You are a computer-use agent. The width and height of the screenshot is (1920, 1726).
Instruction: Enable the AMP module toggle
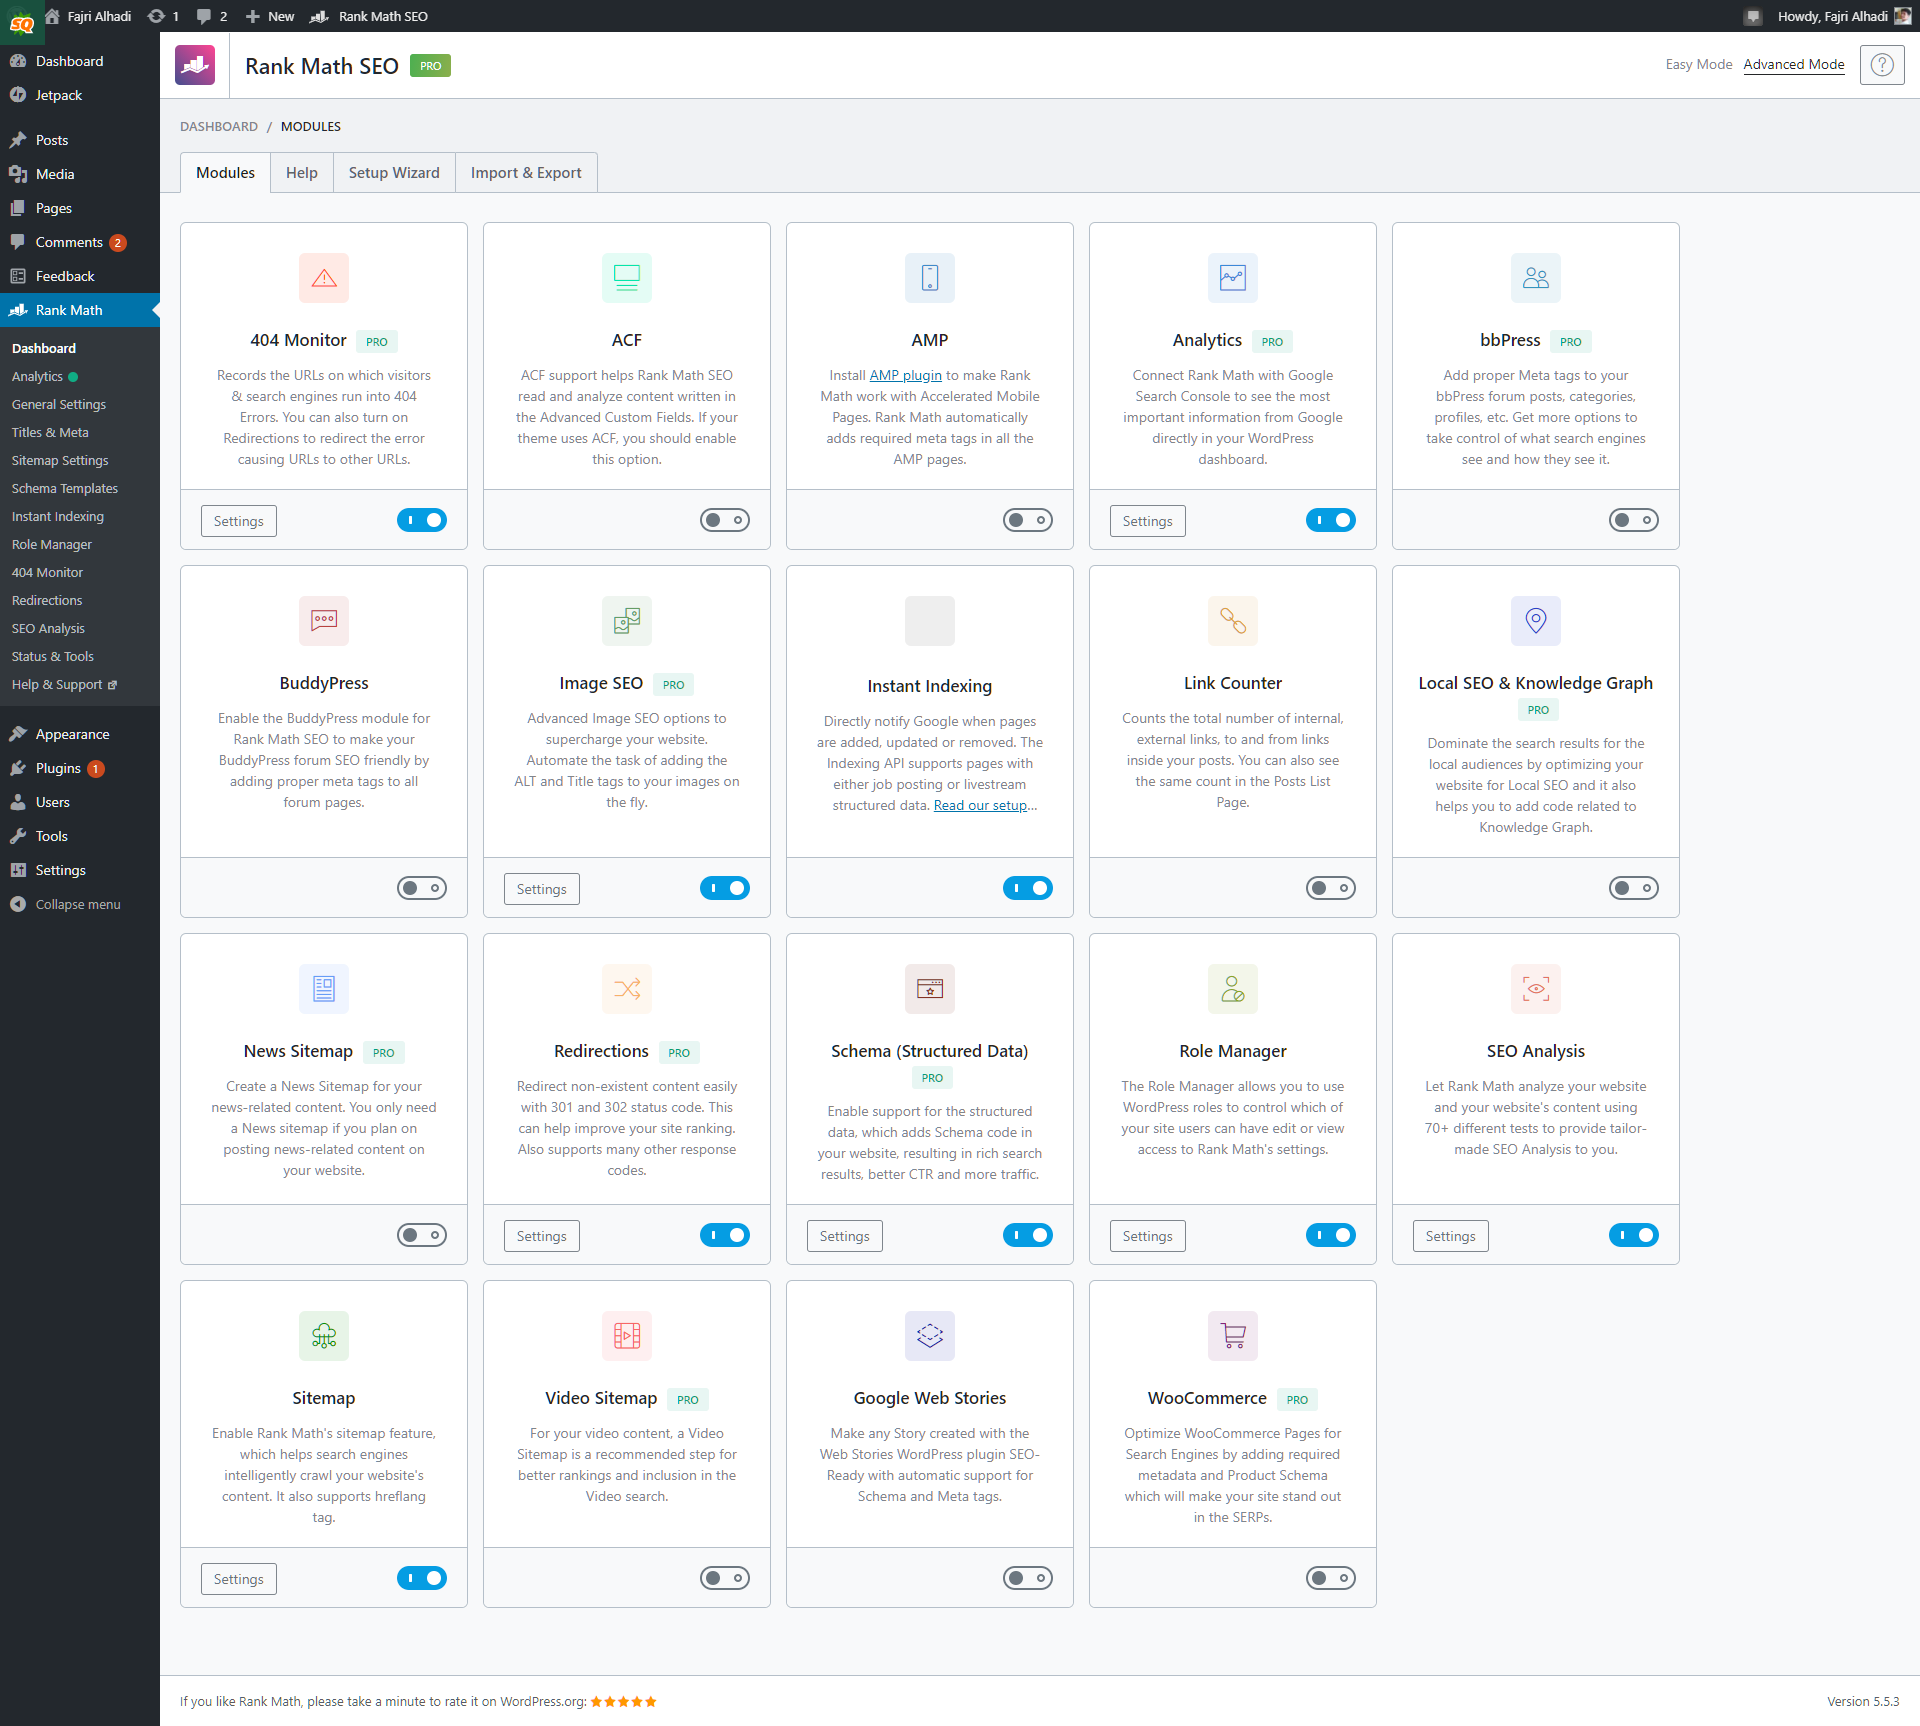[x=1028, y=520]
